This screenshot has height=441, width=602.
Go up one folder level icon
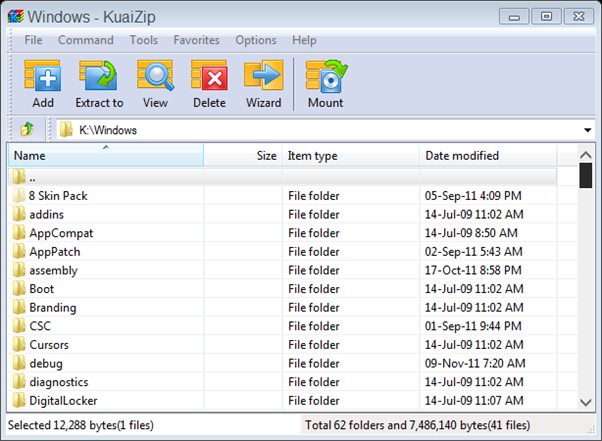click(x=27, y=129)
